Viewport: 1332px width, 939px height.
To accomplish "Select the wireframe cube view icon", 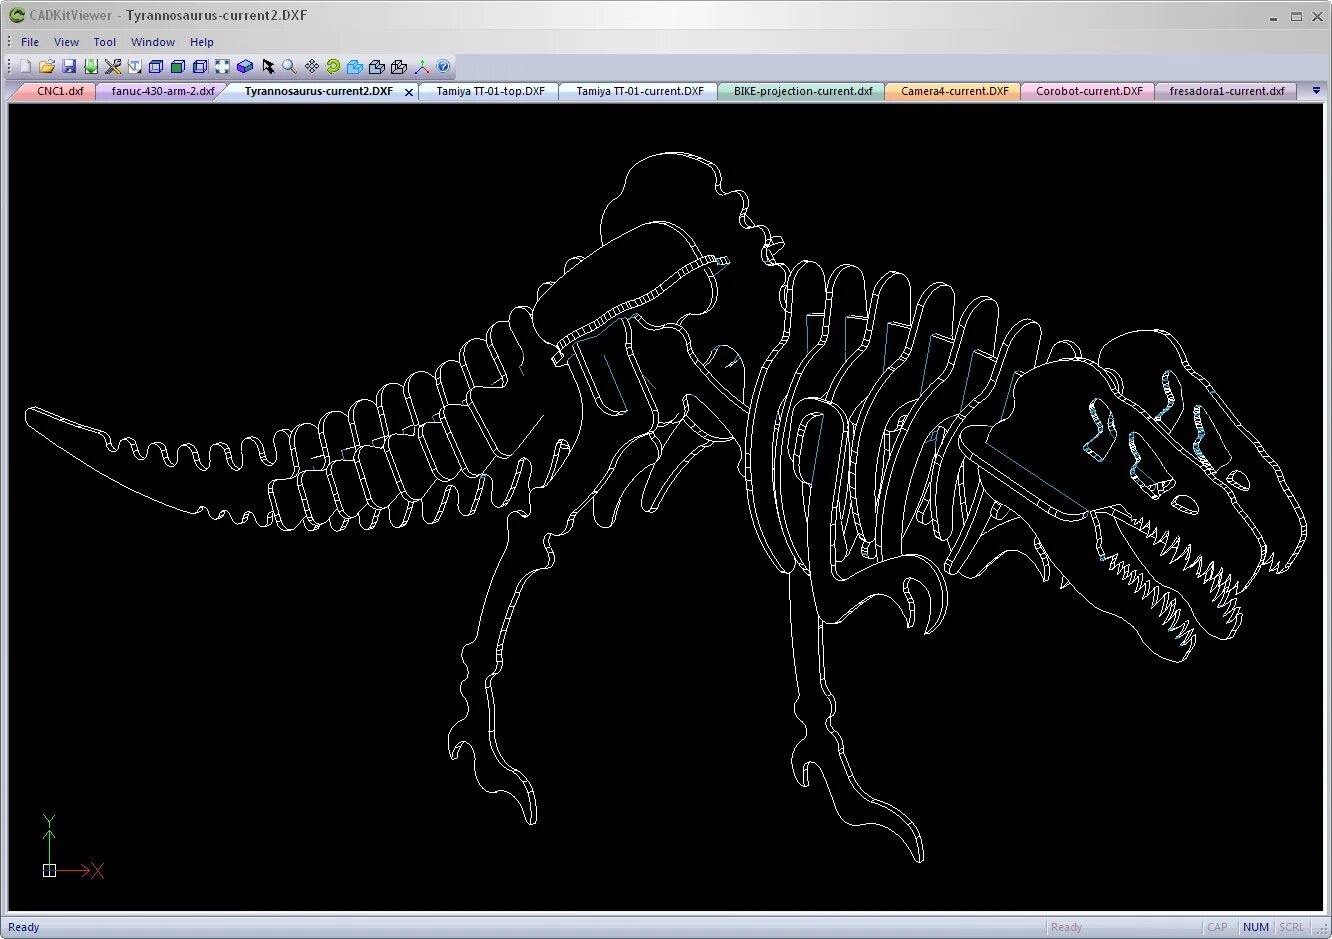I will click(156, 67).
